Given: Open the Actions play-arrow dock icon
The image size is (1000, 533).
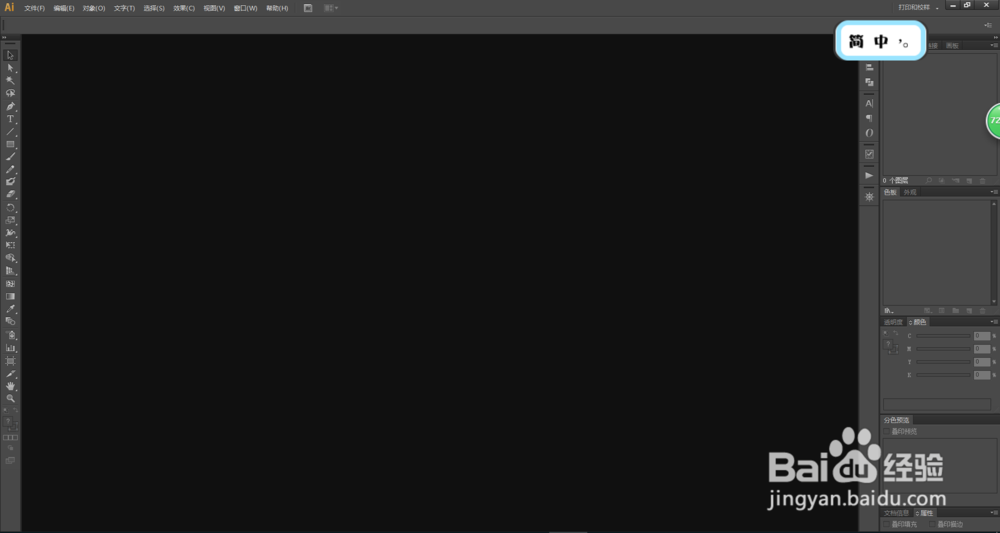Looking at the screenshot, I should (869, 175).
